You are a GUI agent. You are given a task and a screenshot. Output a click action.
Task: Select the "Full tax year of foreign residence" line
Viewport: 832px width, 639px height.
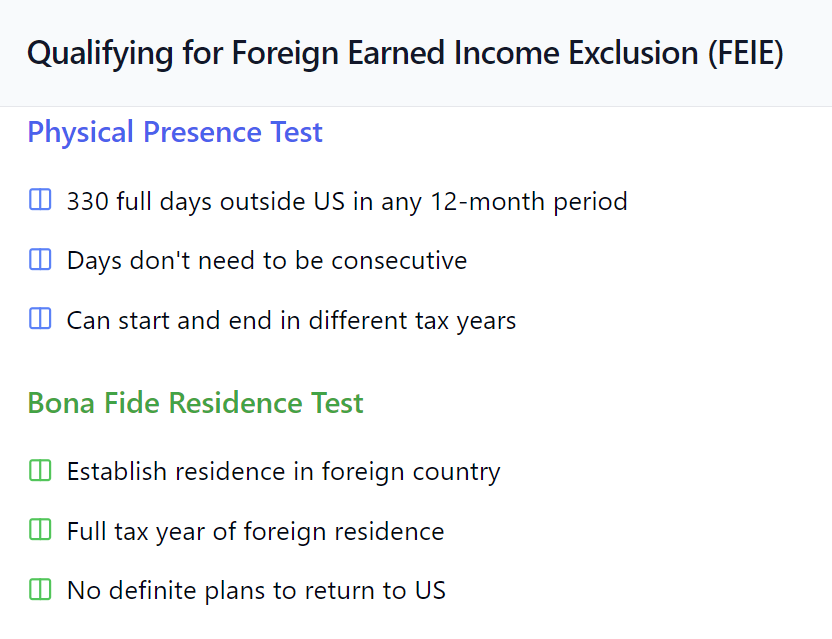coord(255,531)
